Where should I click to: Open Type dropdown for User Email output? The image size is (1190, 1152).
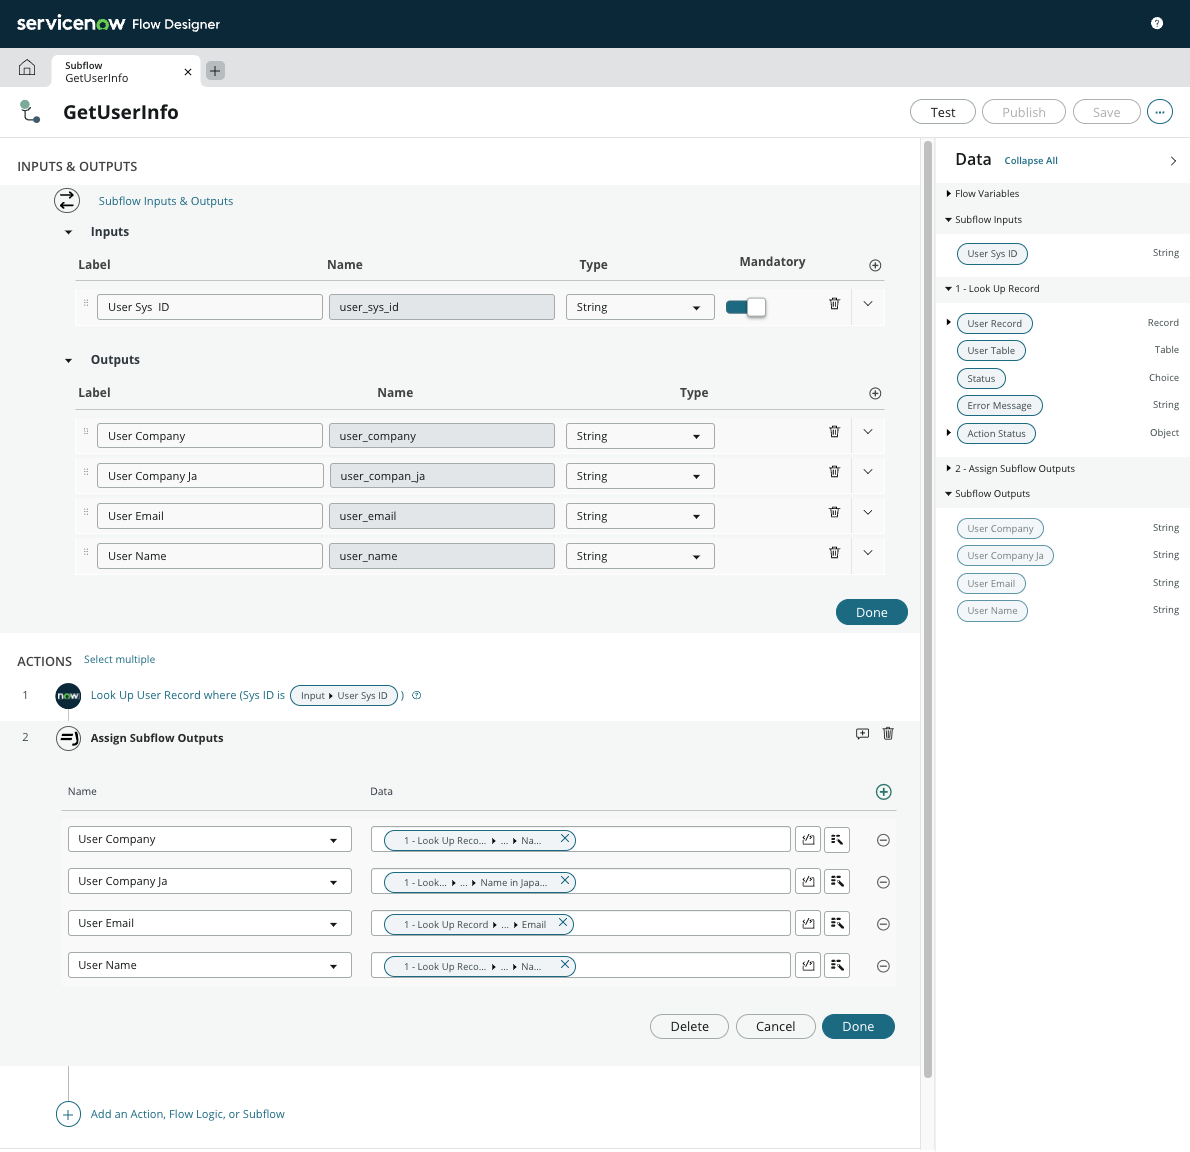tap(640, 516)
